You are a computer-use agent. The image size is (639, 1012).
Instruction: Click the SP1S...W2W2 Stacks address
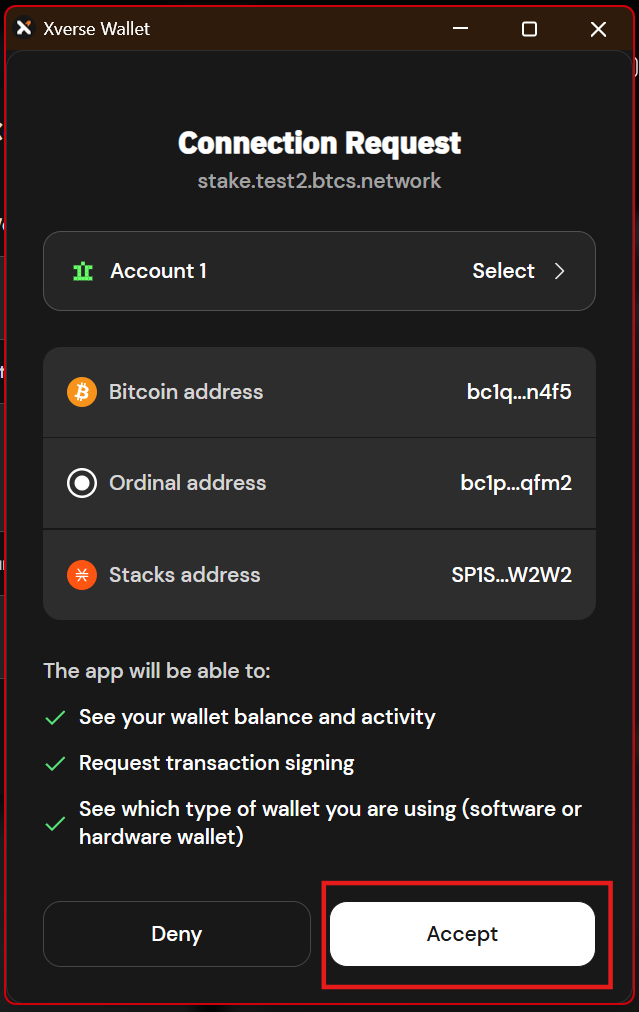point(513,574)
